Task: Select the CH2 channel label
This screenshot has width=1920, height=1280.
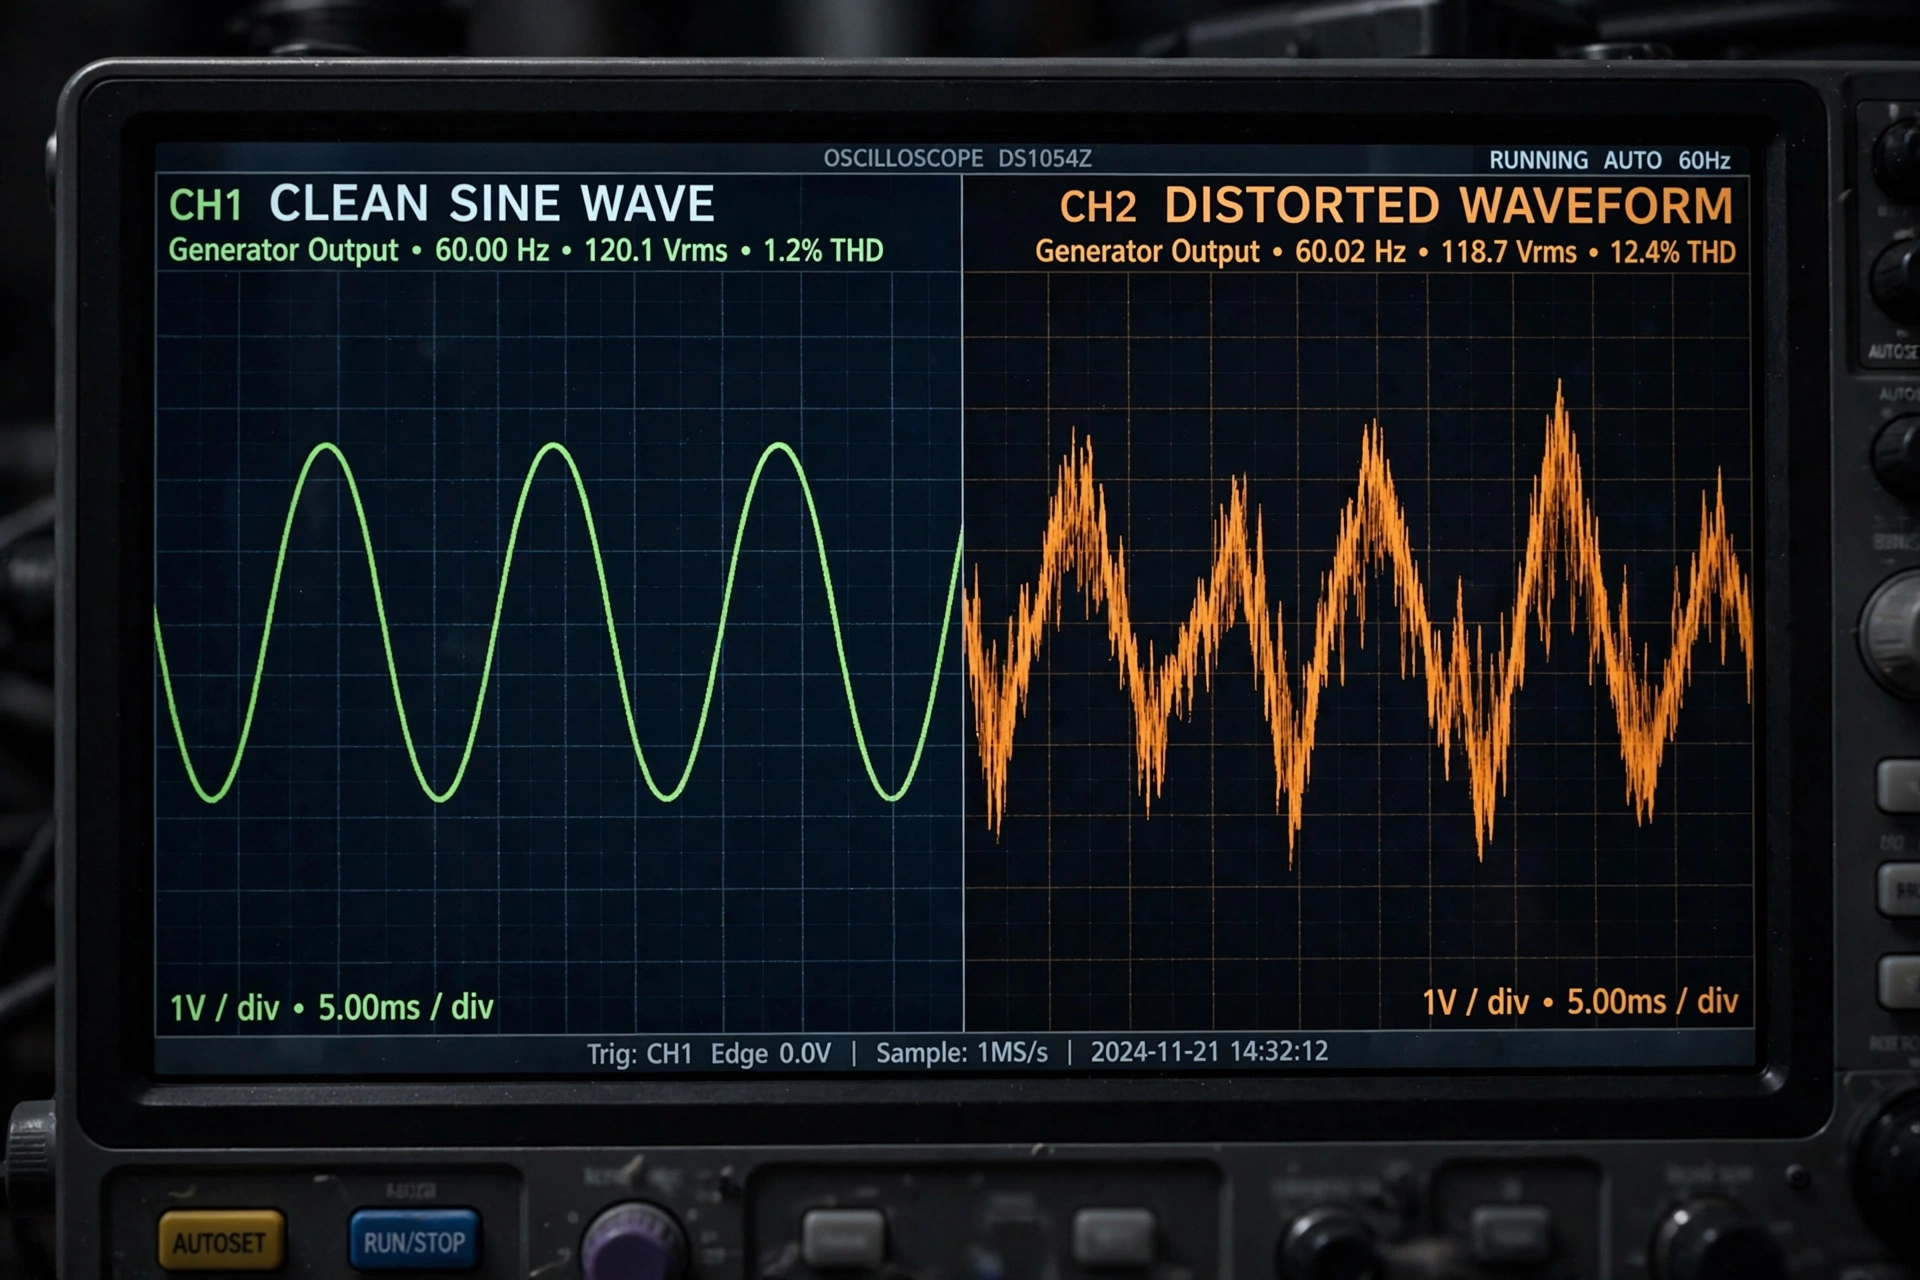Action: pos(1097,207)
